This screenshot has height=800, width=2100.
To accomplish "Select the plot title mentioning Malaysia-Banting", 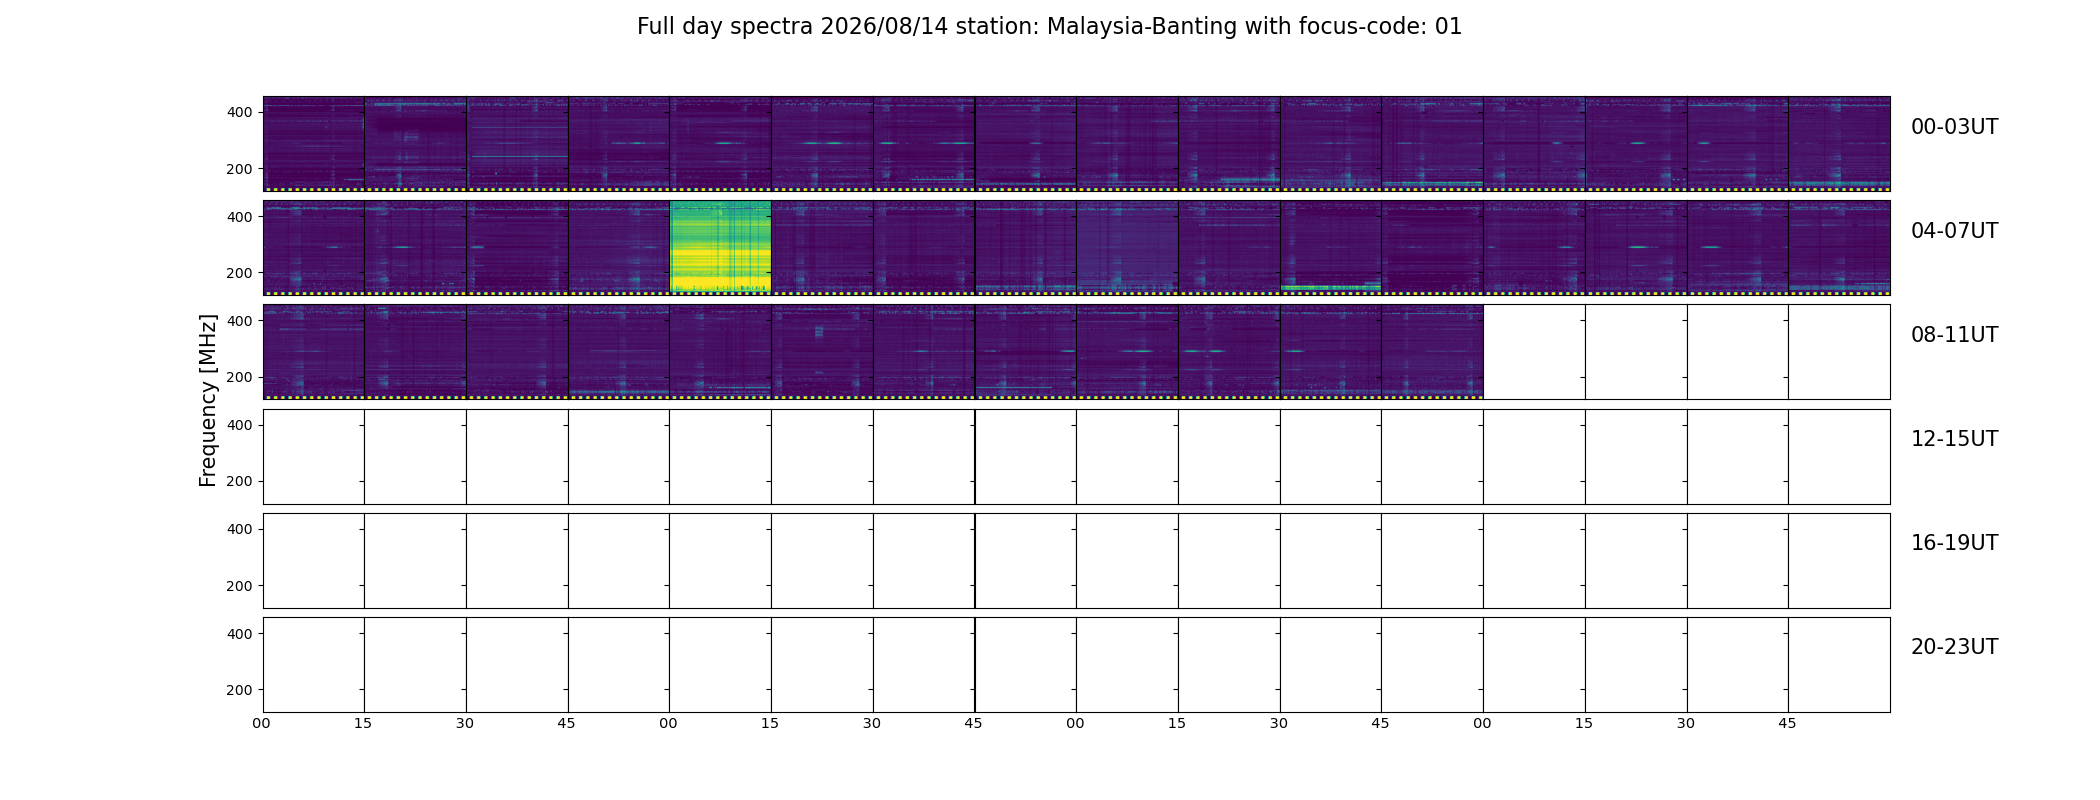I will (1049, 27).
